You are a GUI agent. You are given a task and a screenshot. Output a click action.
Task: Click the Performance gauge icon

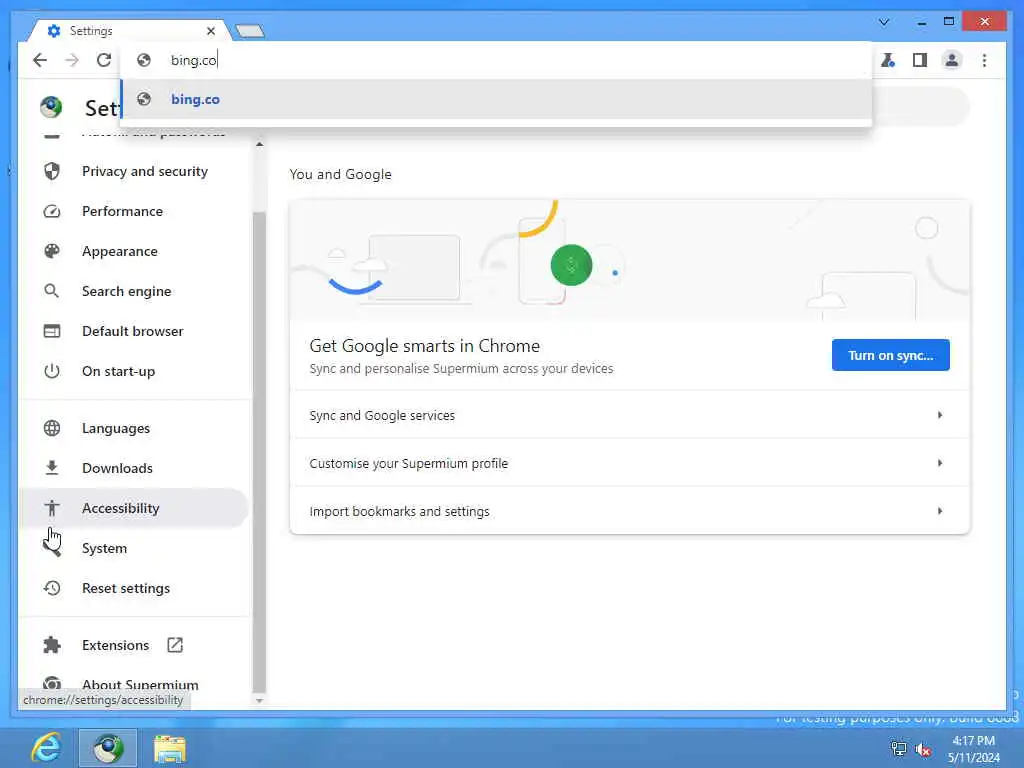tap(52, 211)
